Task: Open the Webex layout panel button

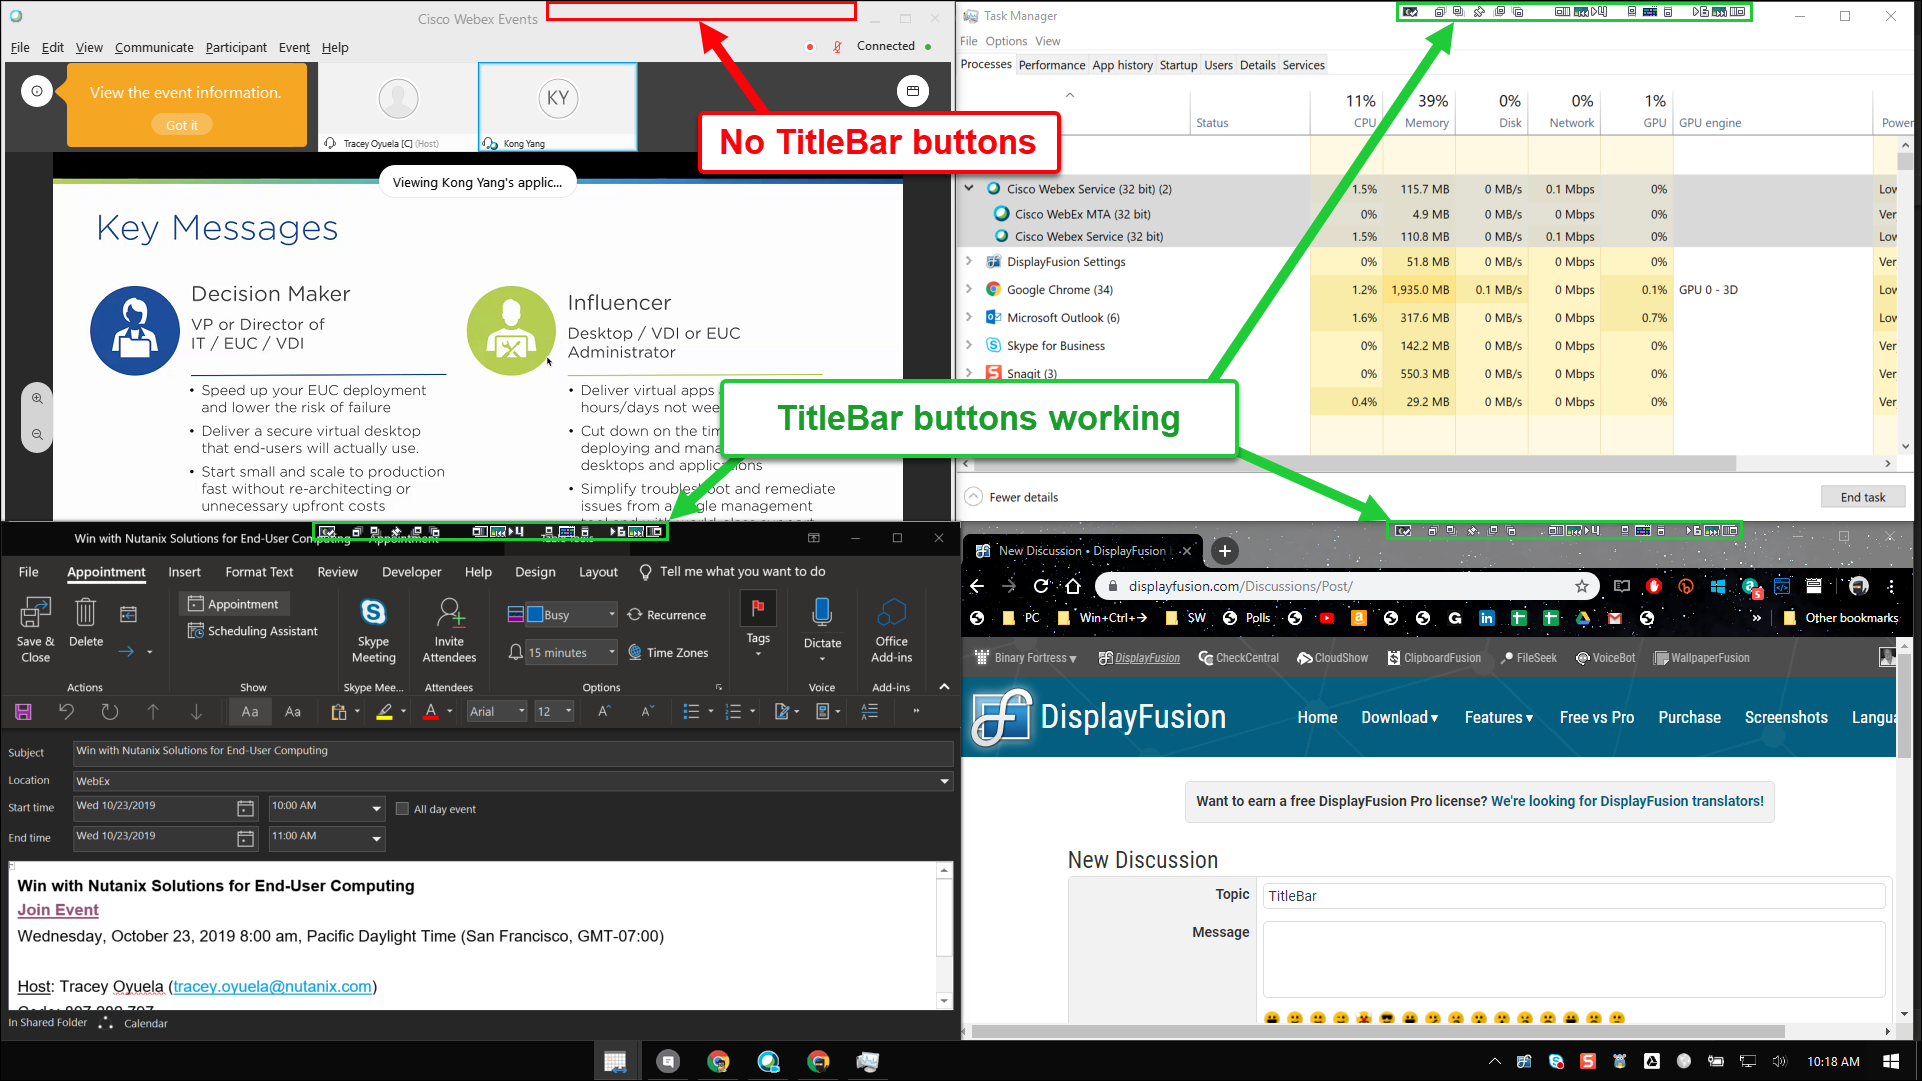Action: pyautogui.click(x=912, y=91)
